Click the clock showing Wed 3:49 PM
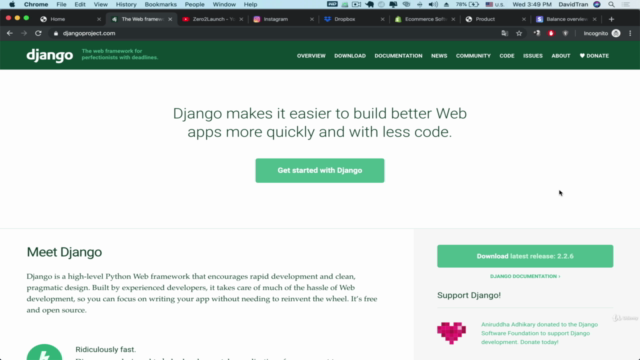This screenshot has height=360, width=640. pyautogui.click(x=532, y=4)
